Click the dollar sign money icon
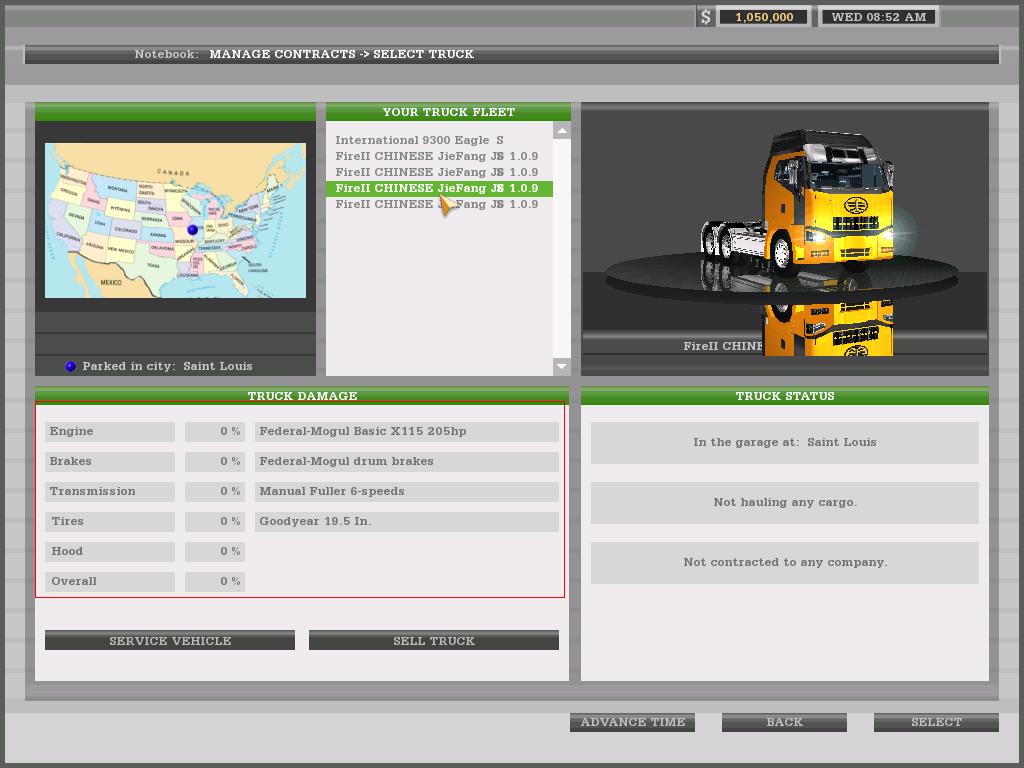 click(705, 17)
